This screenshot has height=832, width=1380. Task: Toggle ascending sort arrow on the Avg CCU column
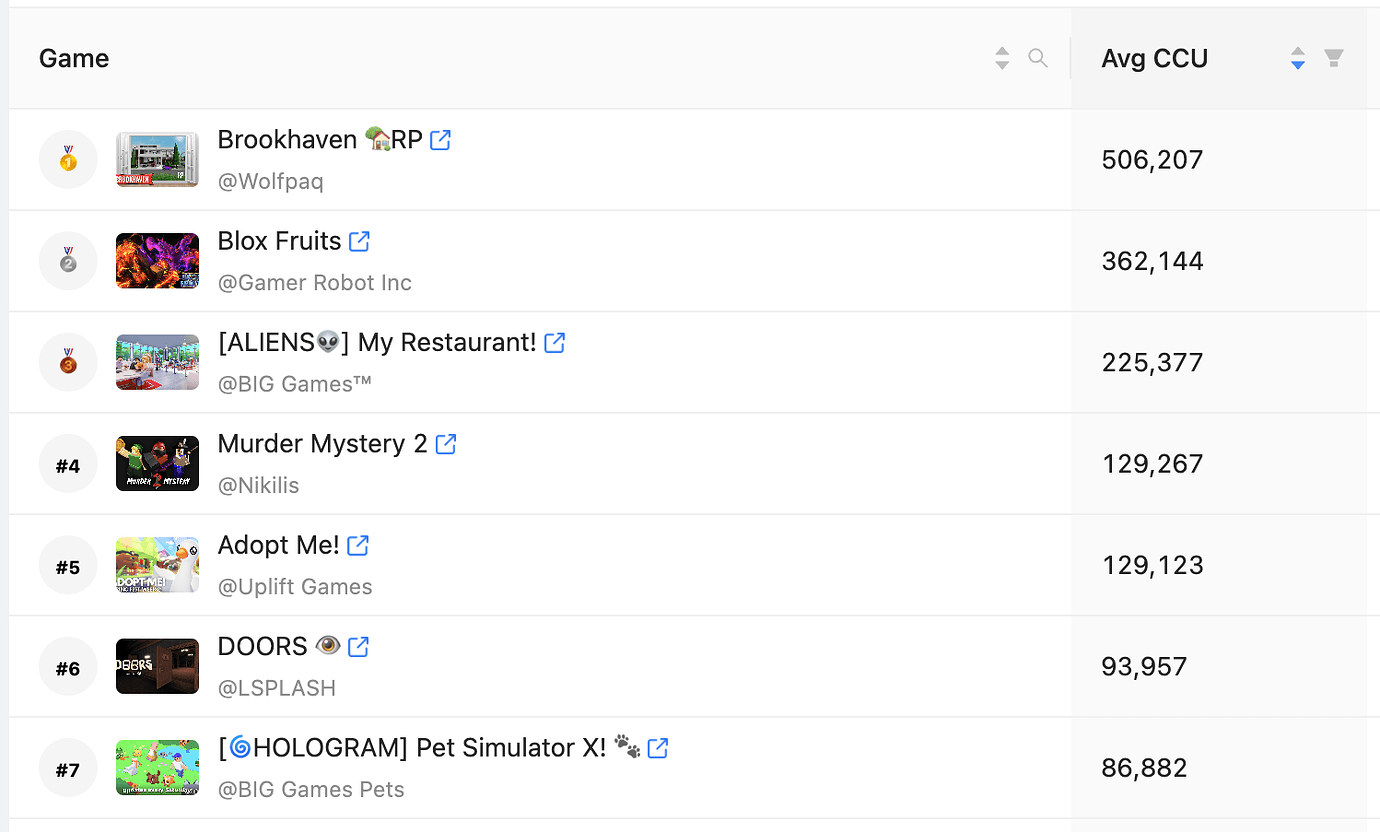coord(1297,52)
